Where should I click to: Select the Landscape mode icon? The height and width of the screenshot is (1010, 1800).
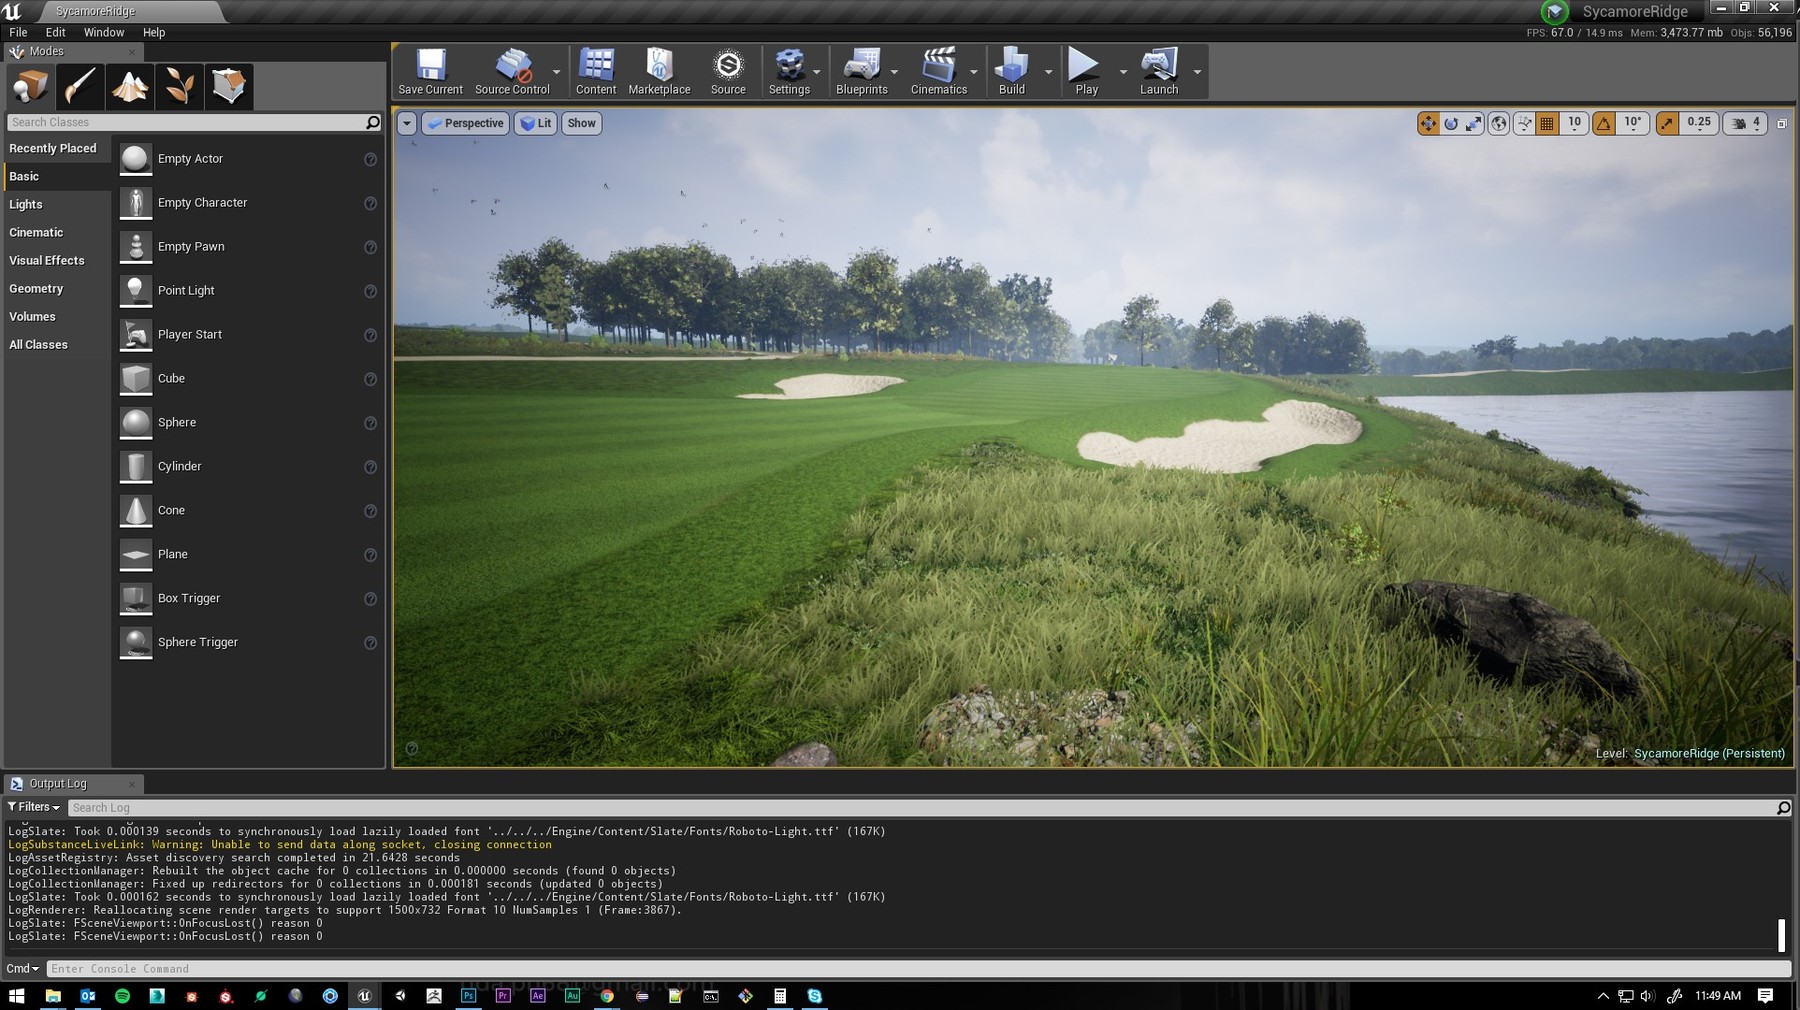(130, 86)
